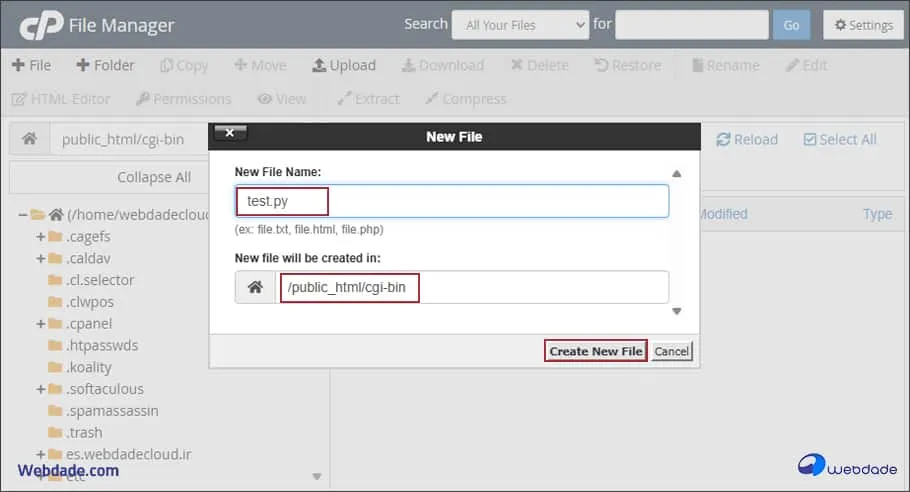Click the home icon beside the path field
910x492 pixels.
29,139
